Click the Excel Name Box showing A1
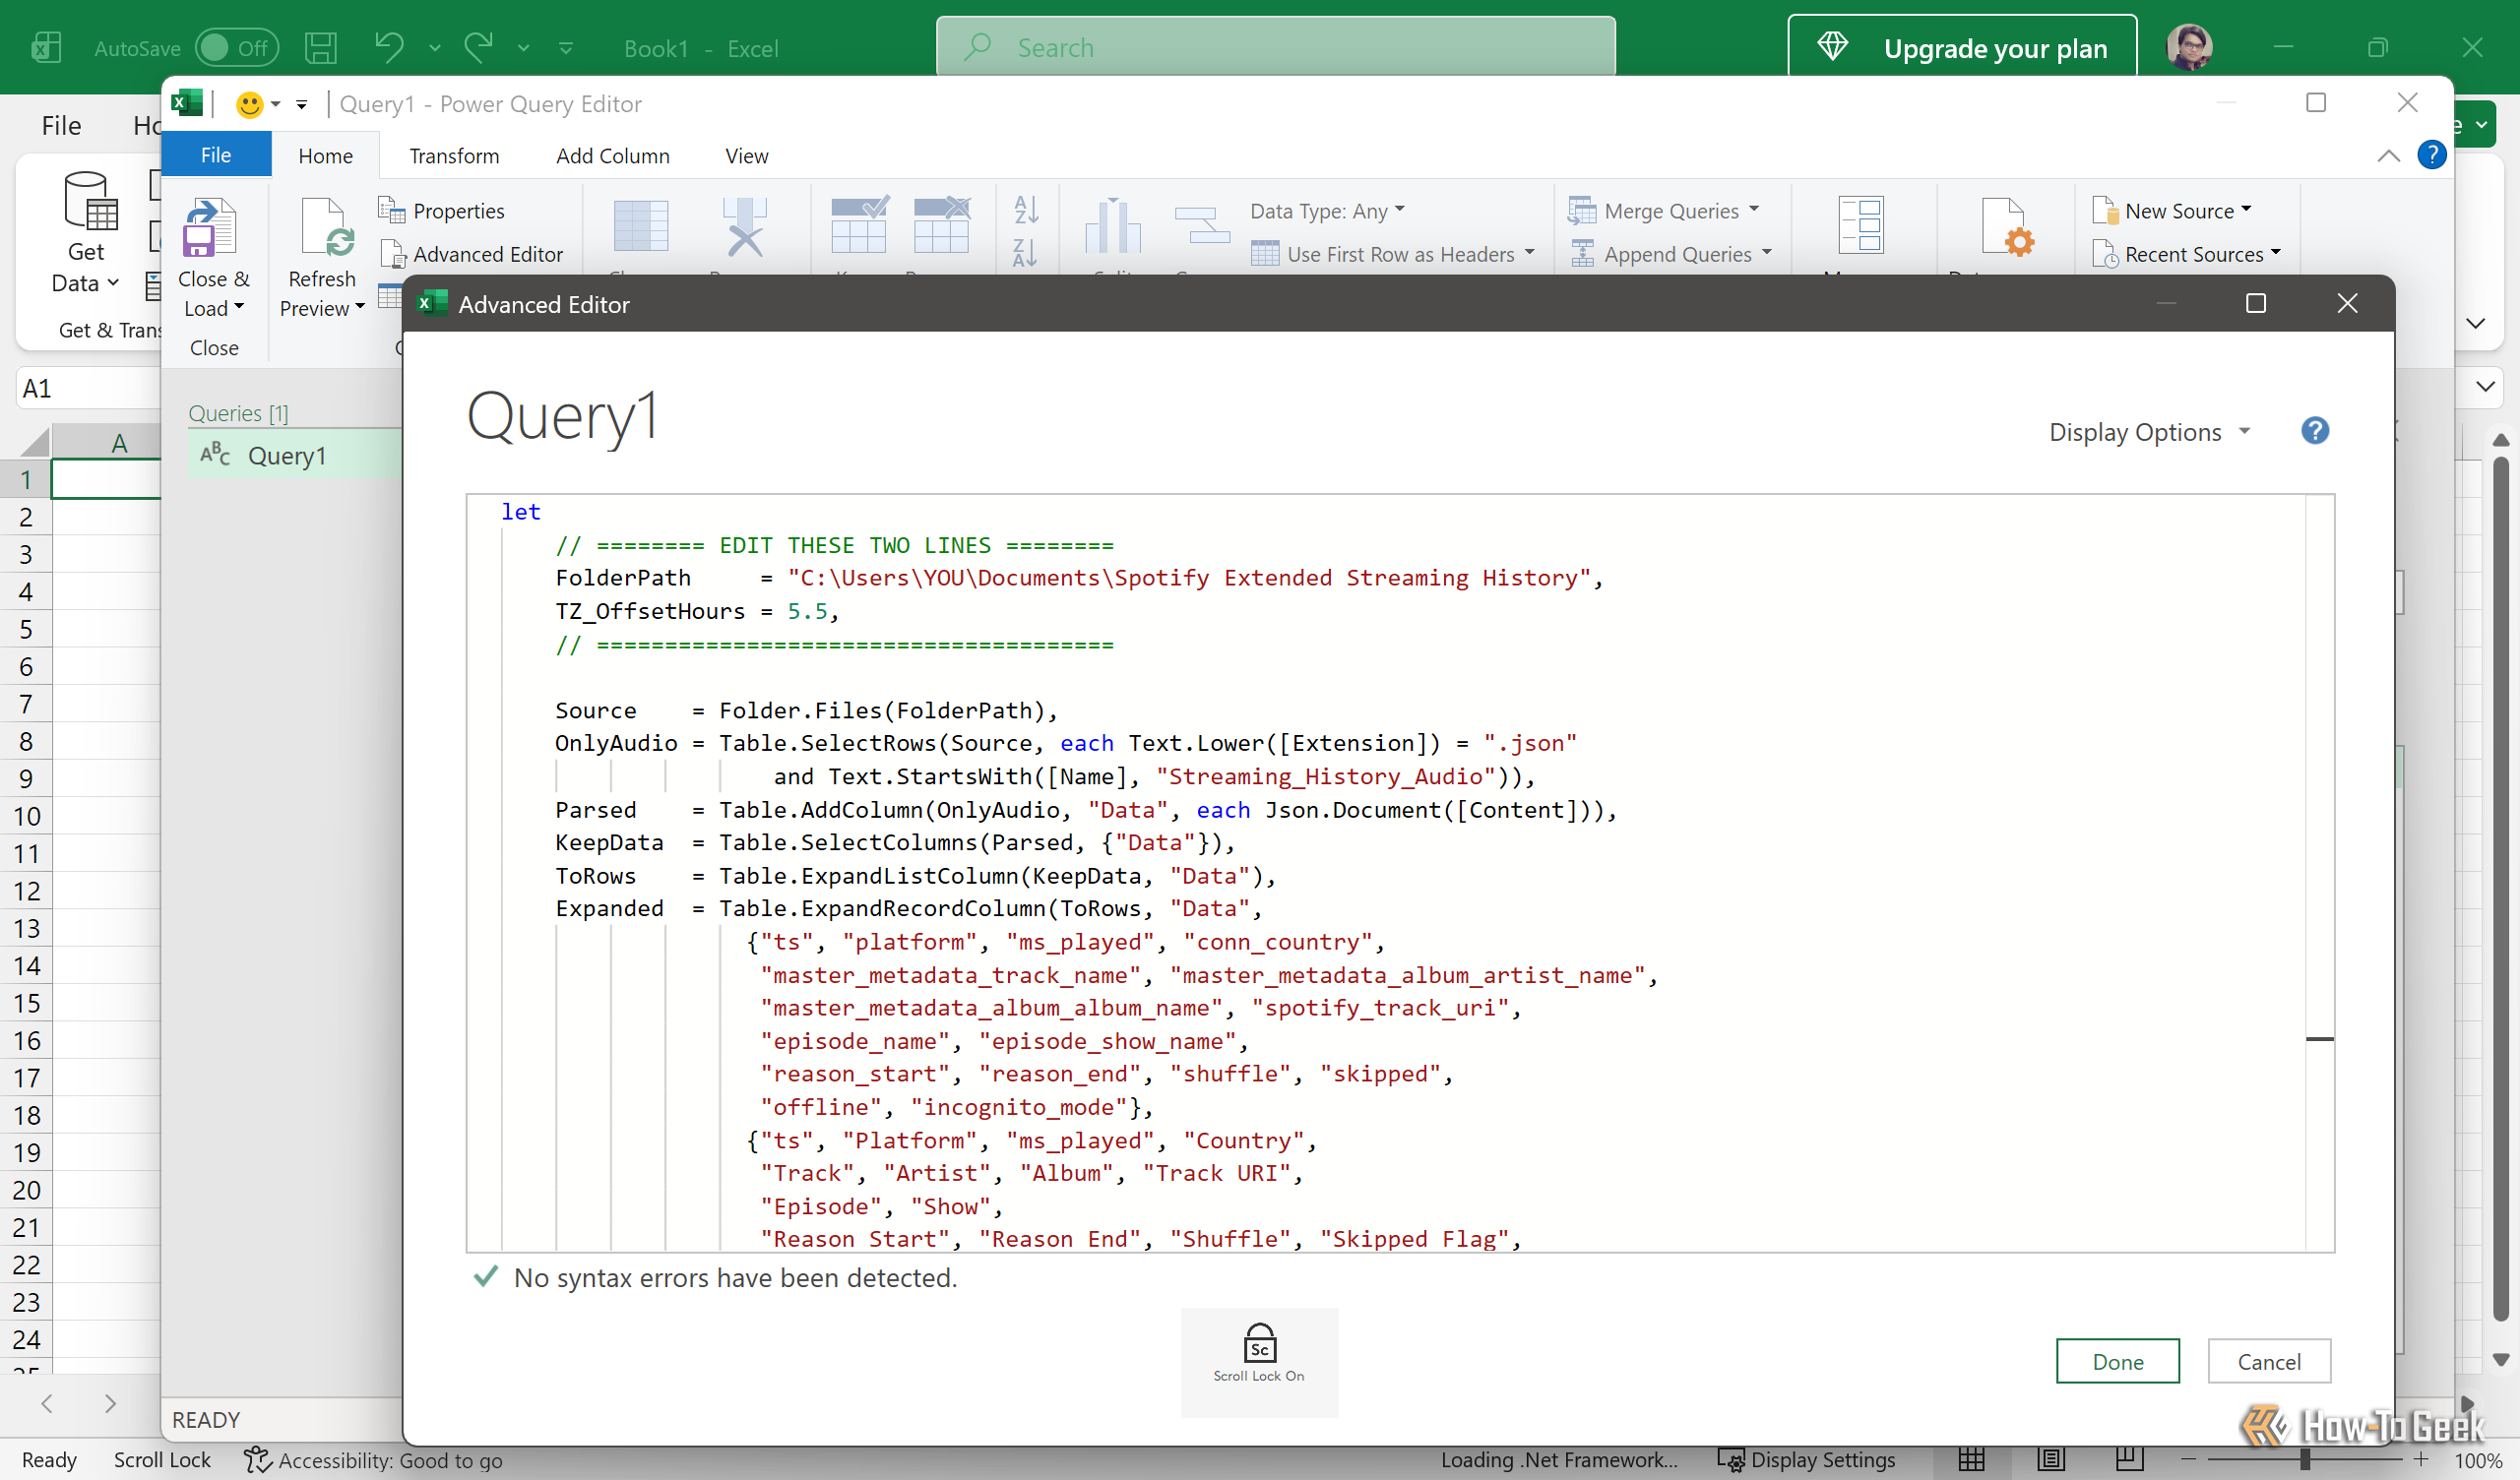 pos(88,388)
